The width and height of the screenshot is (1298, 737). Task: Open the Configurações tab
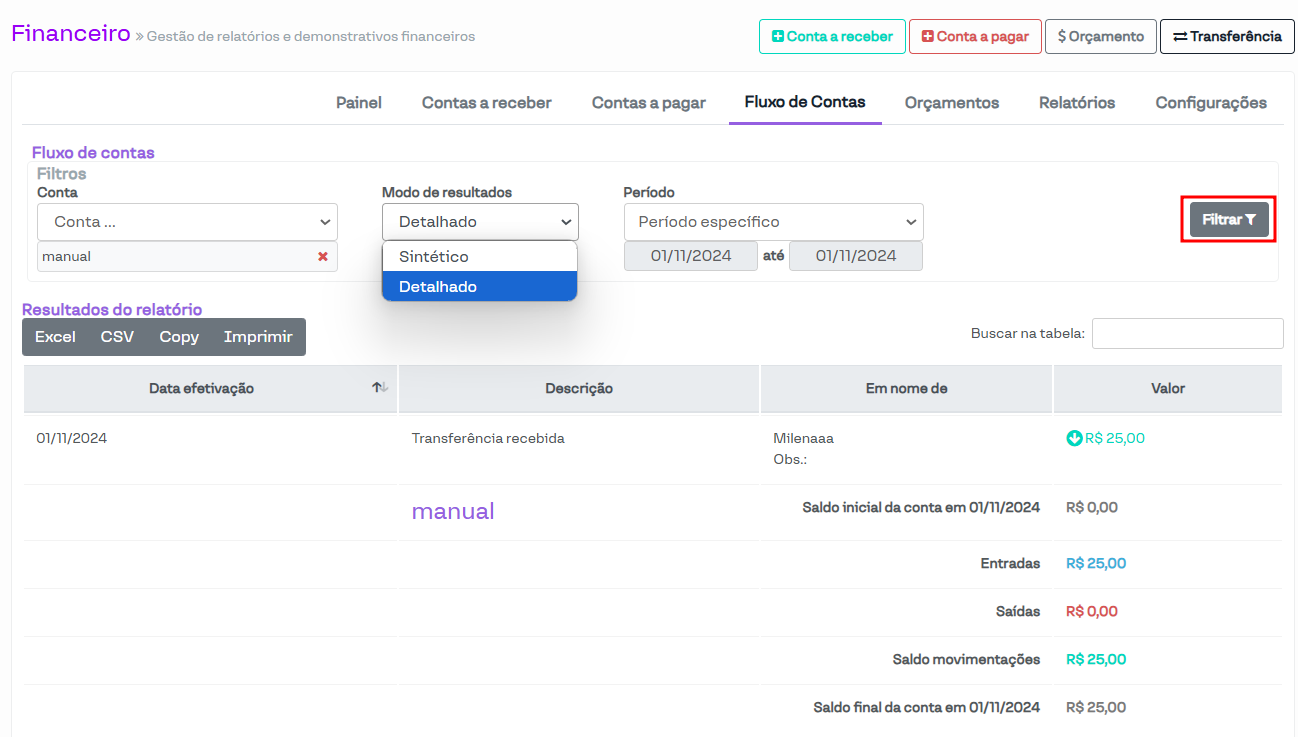(x=1211, y=102)
